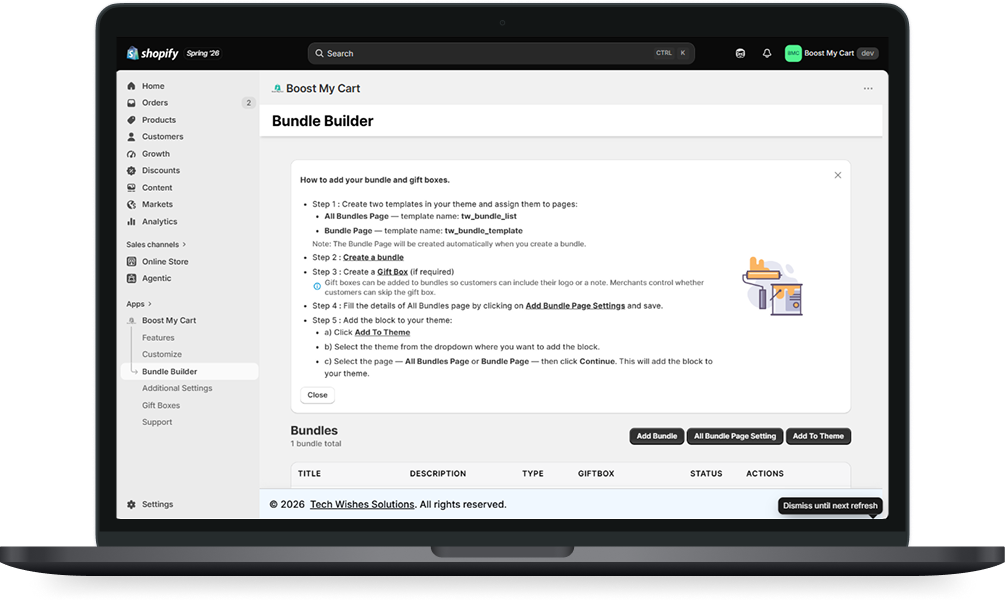Open Gift Boxes in app submenu

pos(161,406)
